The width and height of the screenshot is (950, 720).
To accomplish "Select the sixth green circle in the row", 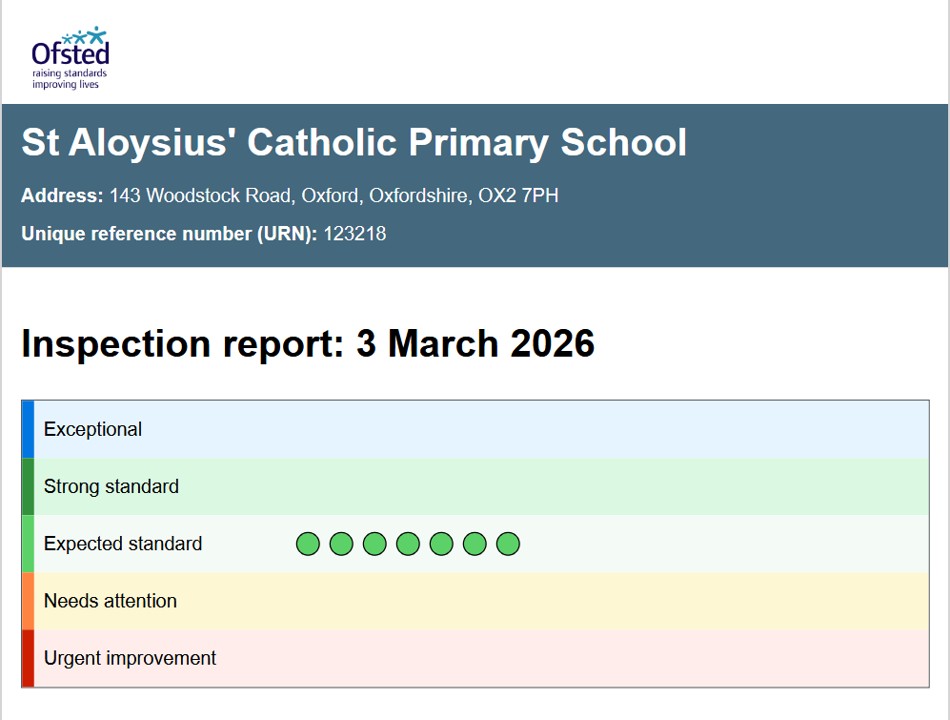I will point(474,544).
